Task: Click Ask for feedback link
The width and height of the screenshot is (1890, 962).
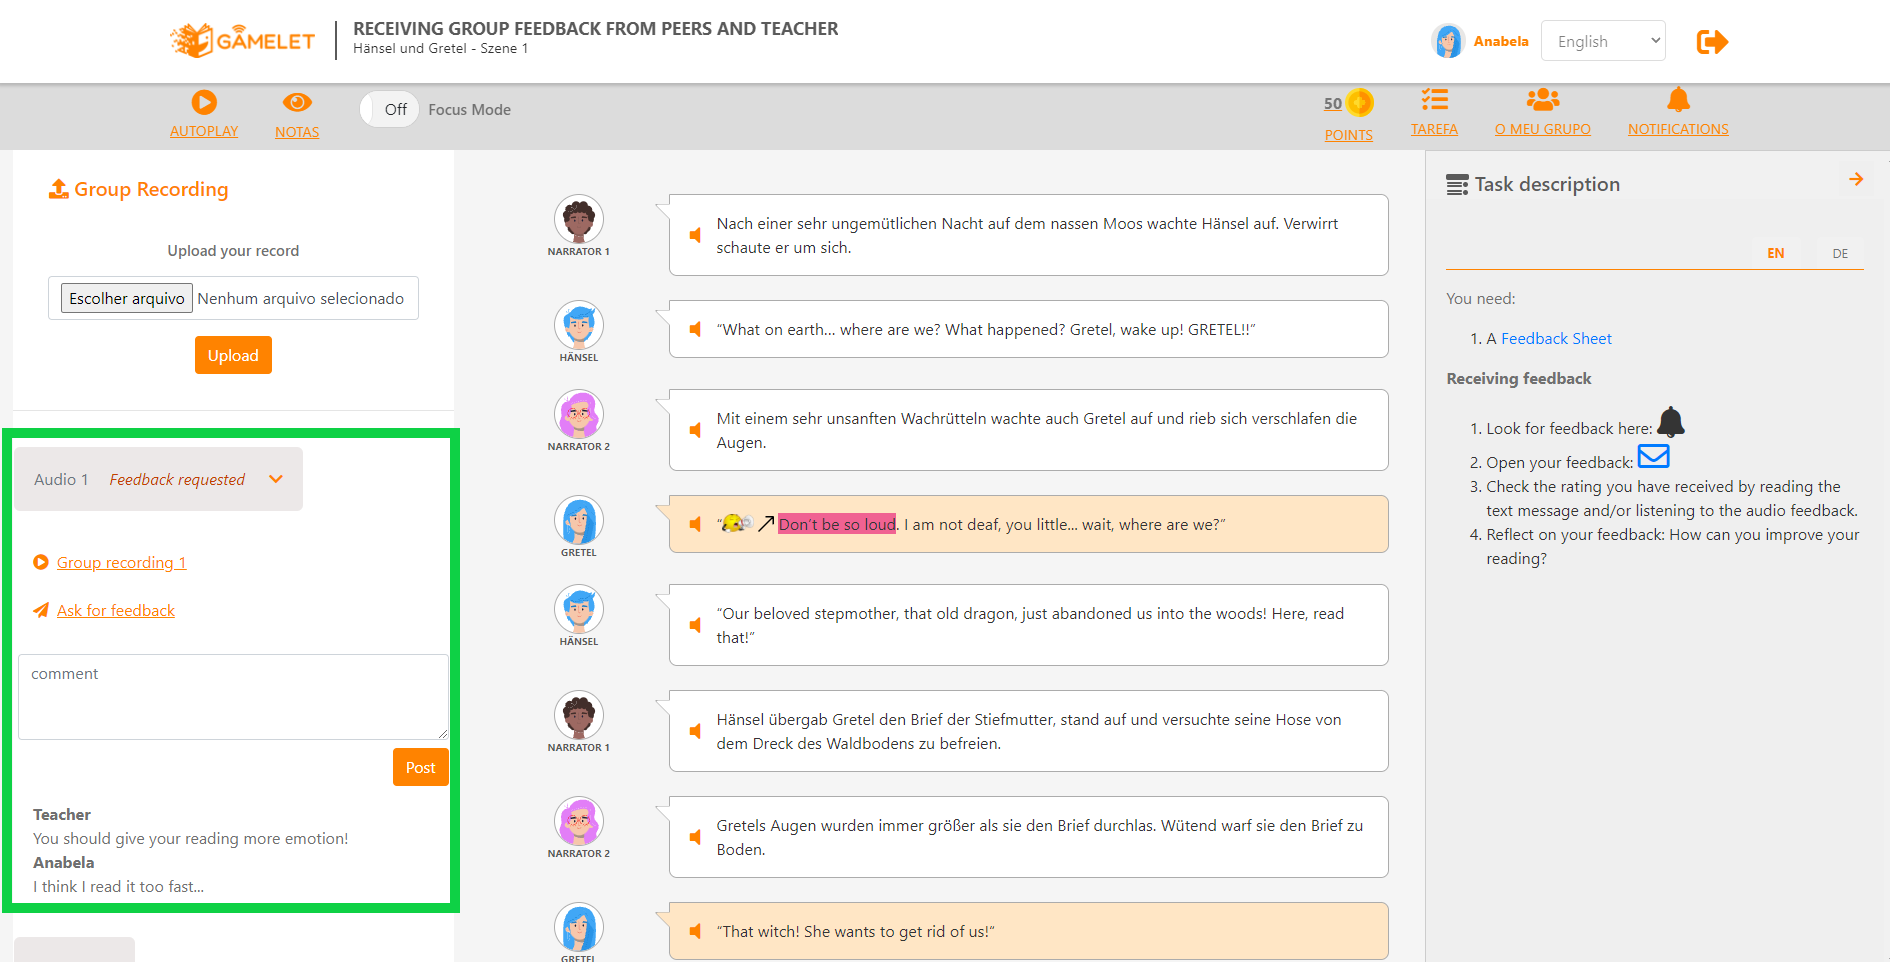Action: pyautogui.click(x=115, y=610)
